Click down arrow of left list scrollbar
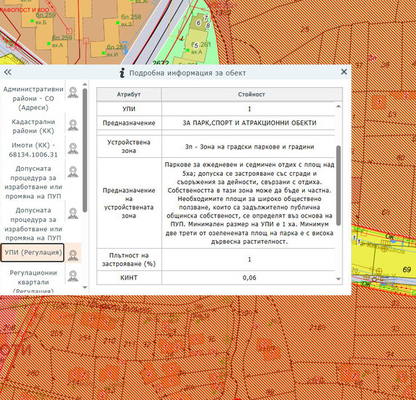This screenshot has height=400, width=416. coord(85,287)
